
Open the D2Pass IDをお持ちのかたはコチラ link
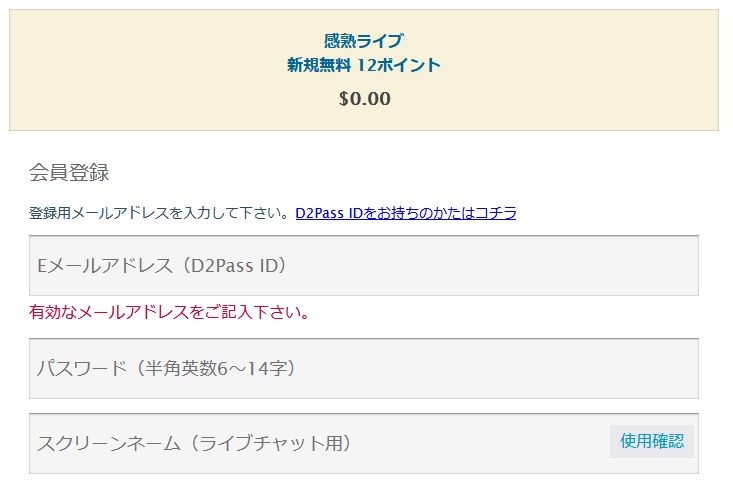tap(405, 213)
